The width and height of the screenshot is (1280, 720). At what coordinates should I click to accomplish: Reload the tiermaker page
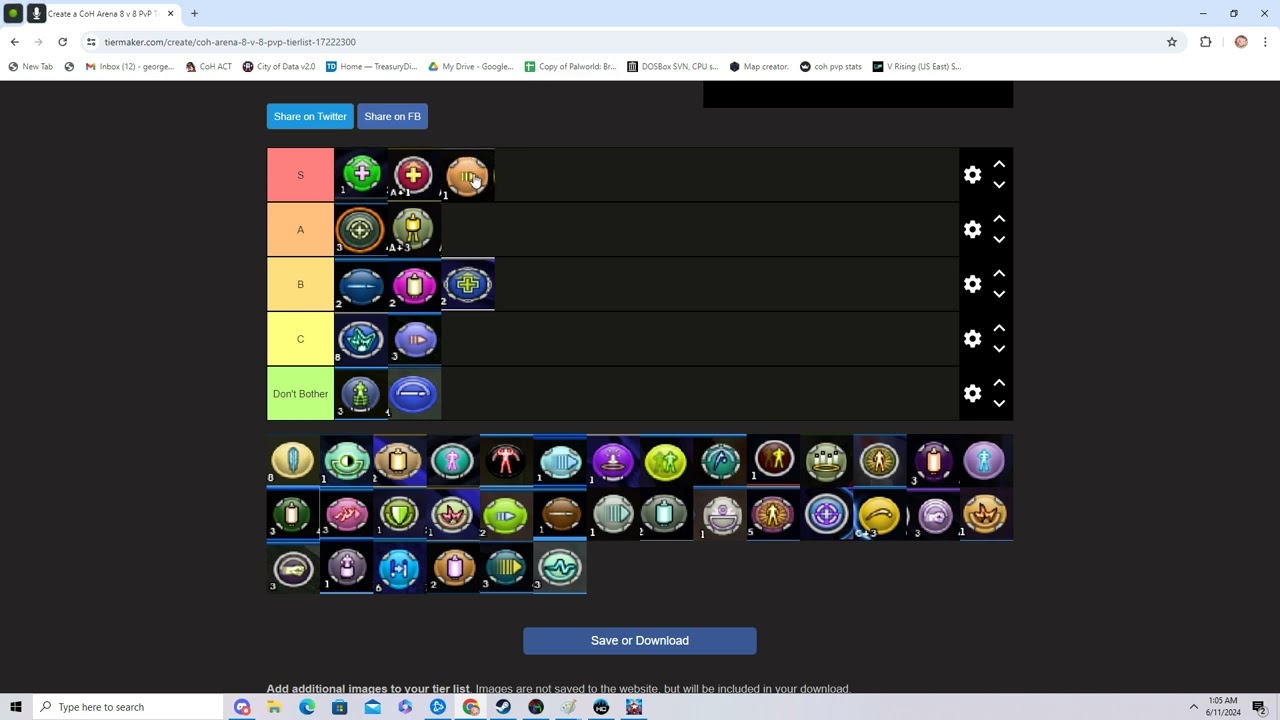click(62, 42)
